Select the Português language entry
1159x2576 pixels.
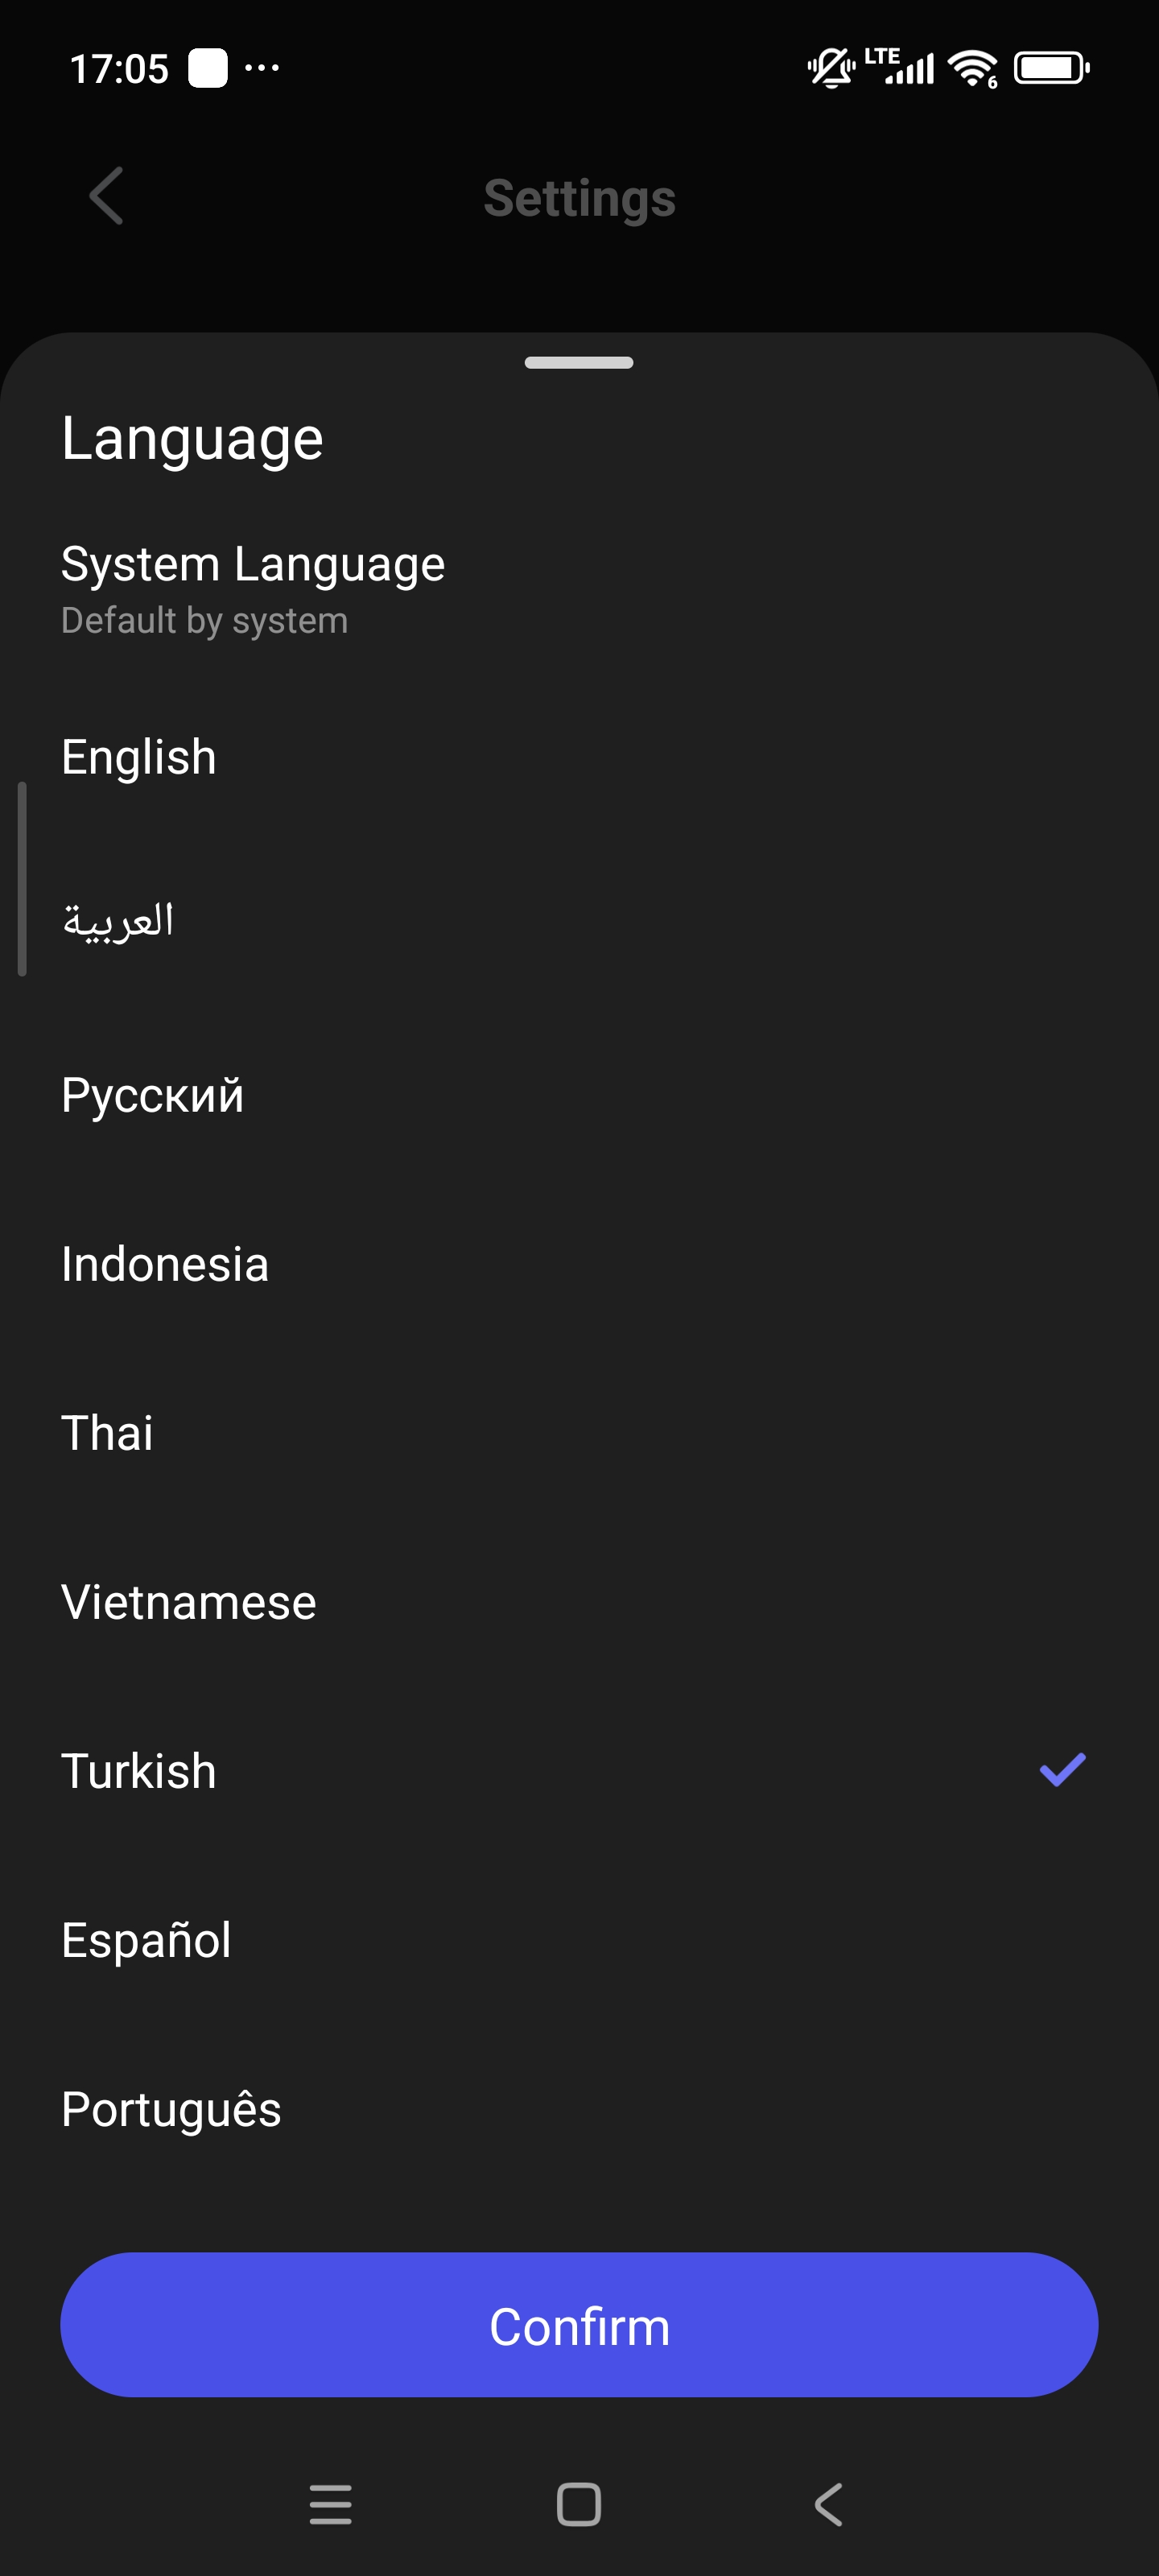pos(171,2108)
